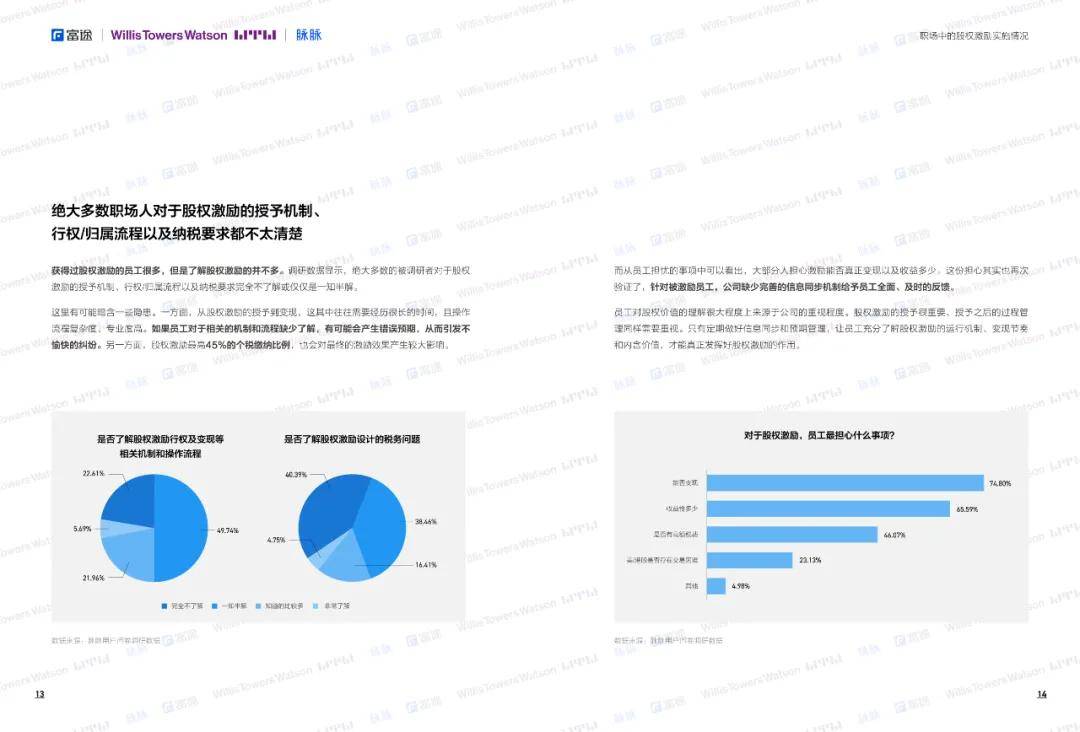Click the bar category label 其他
The image size is (1080, 732).
691,587
